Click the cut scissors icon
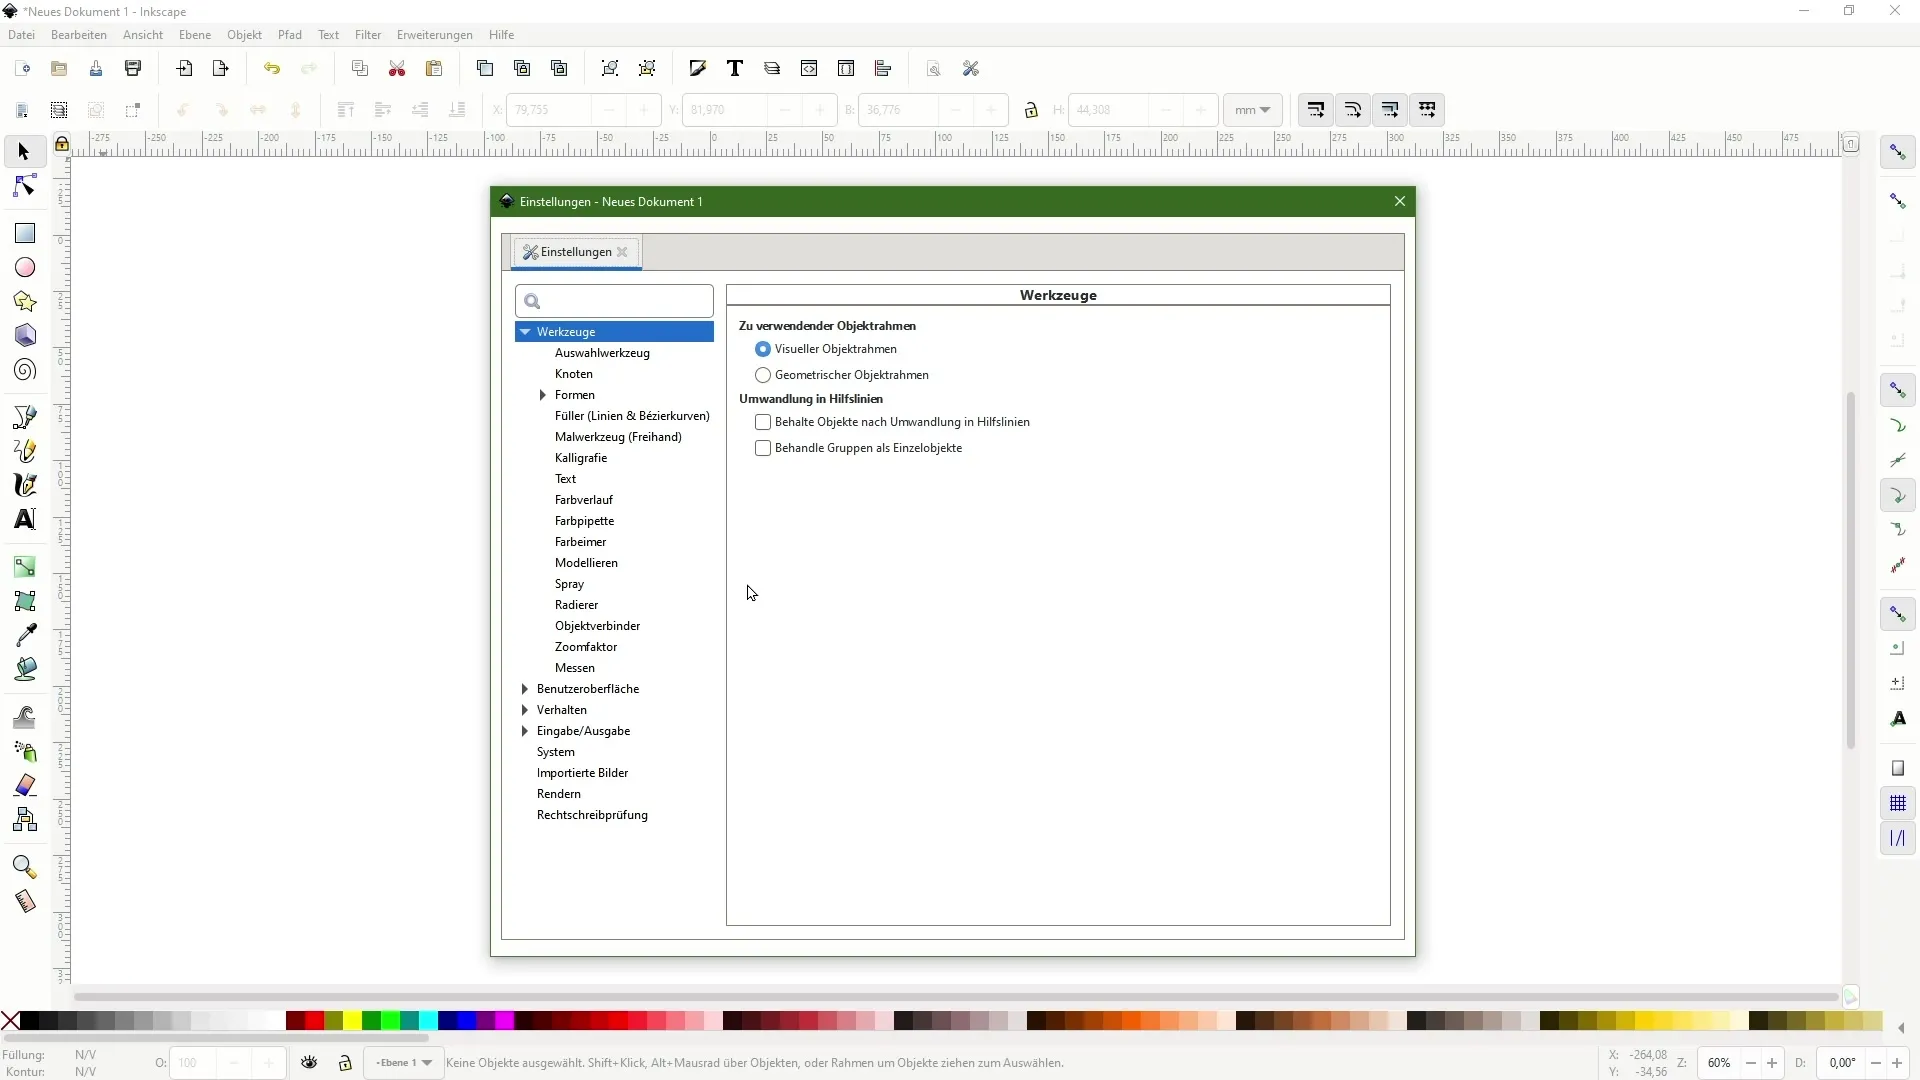The height and width of the screenshot is (1080, 1920). coord(397,69)
